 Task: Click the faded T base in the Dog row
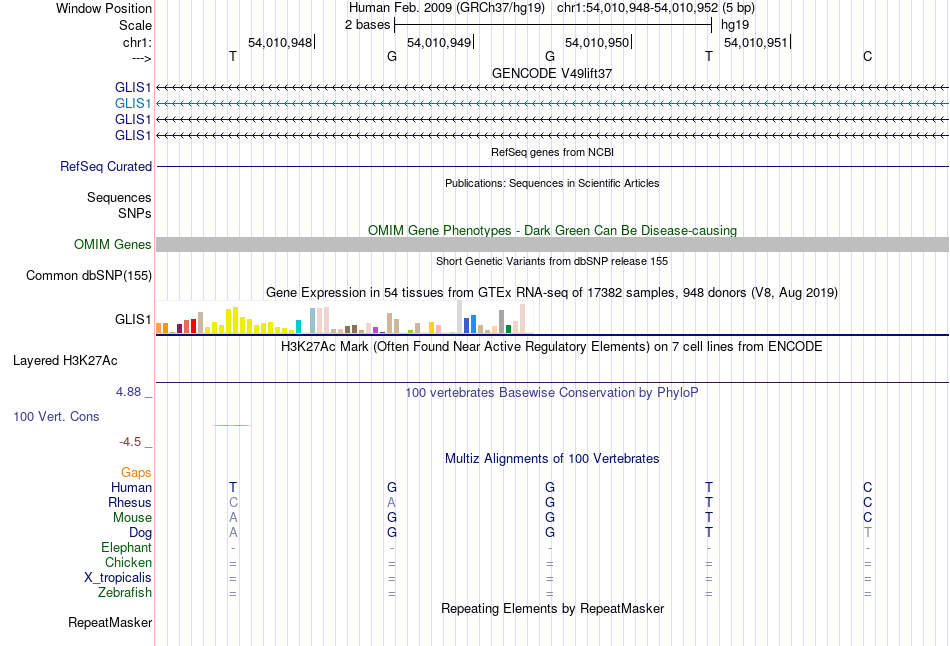[868, 533]
